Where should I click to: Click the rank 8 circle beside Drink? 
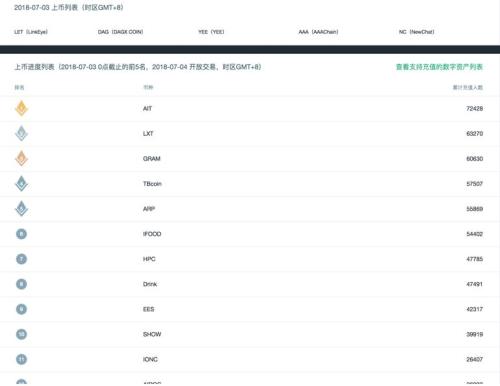coord(21,284)
